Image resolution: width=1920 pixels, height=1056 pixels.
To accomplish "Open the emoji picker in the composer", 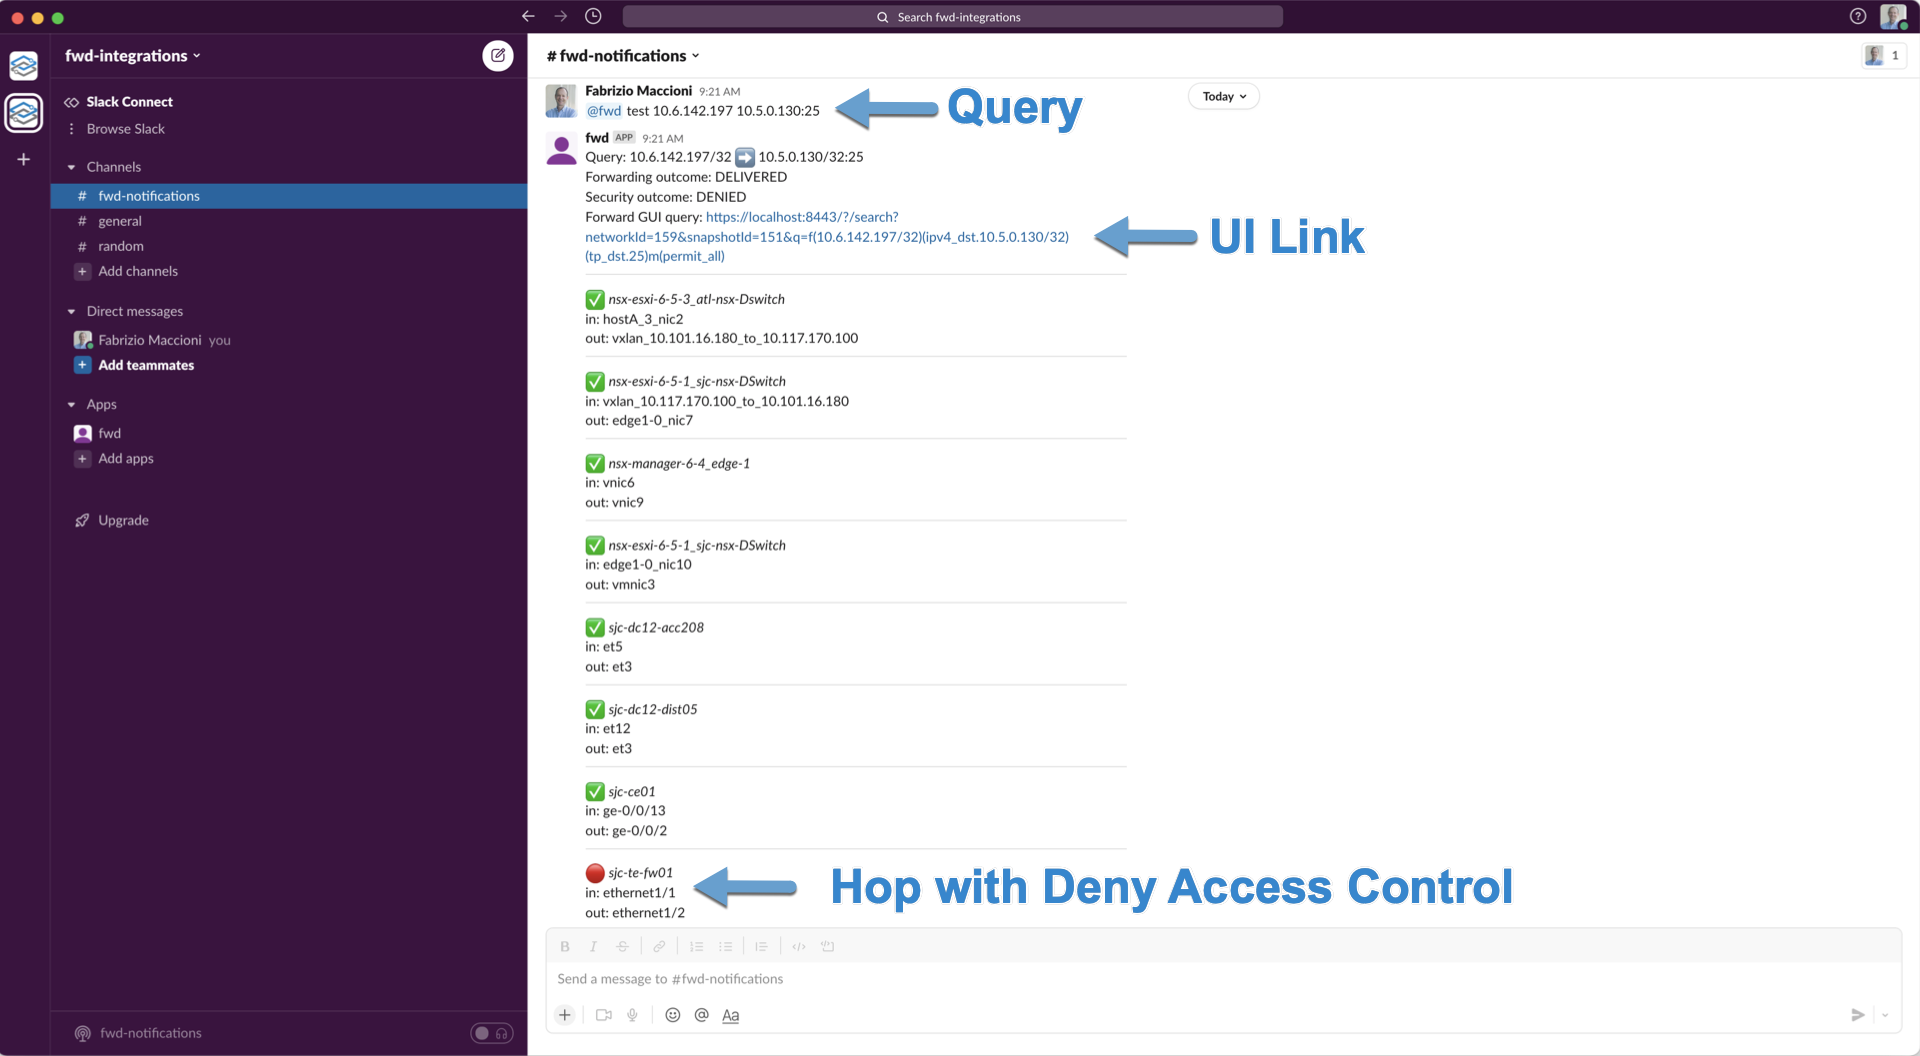I will pos(673,1015).
